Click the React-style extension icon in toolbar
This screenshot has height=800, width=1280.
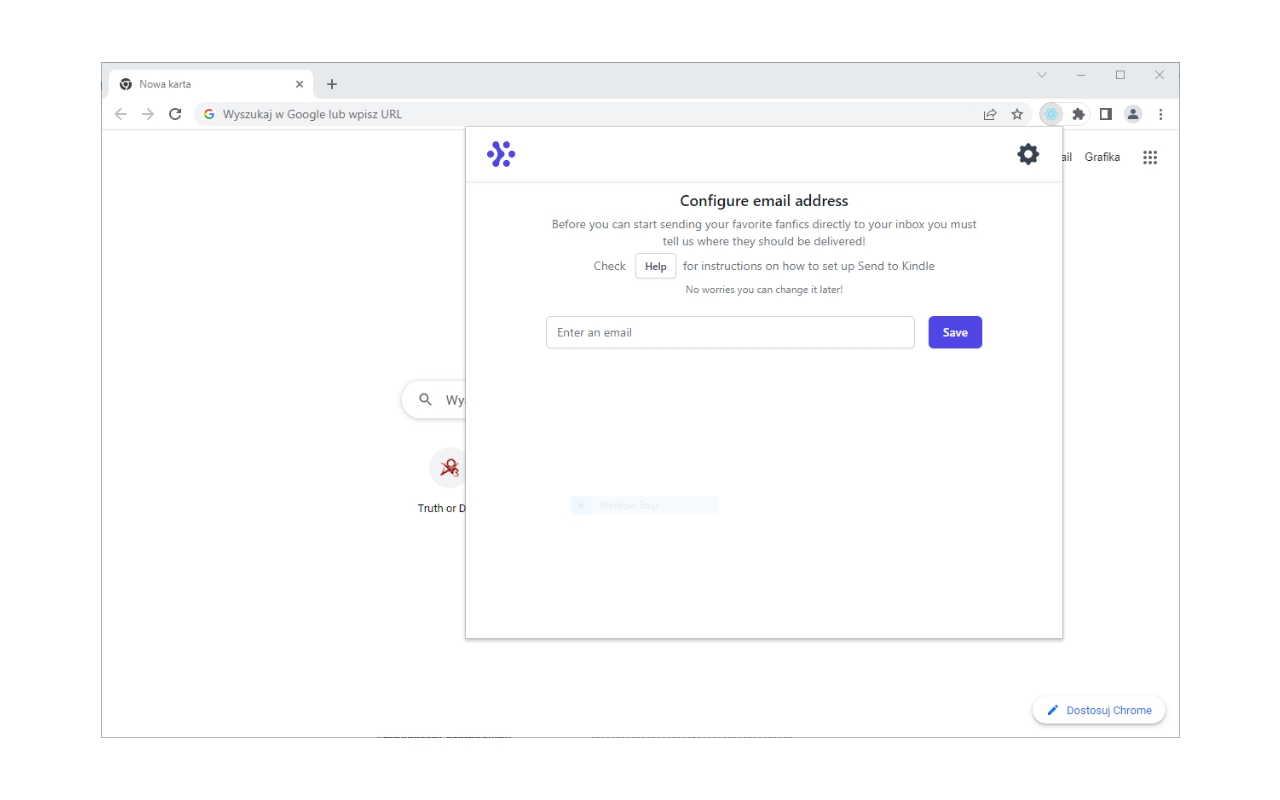[x=1051, y=114]
